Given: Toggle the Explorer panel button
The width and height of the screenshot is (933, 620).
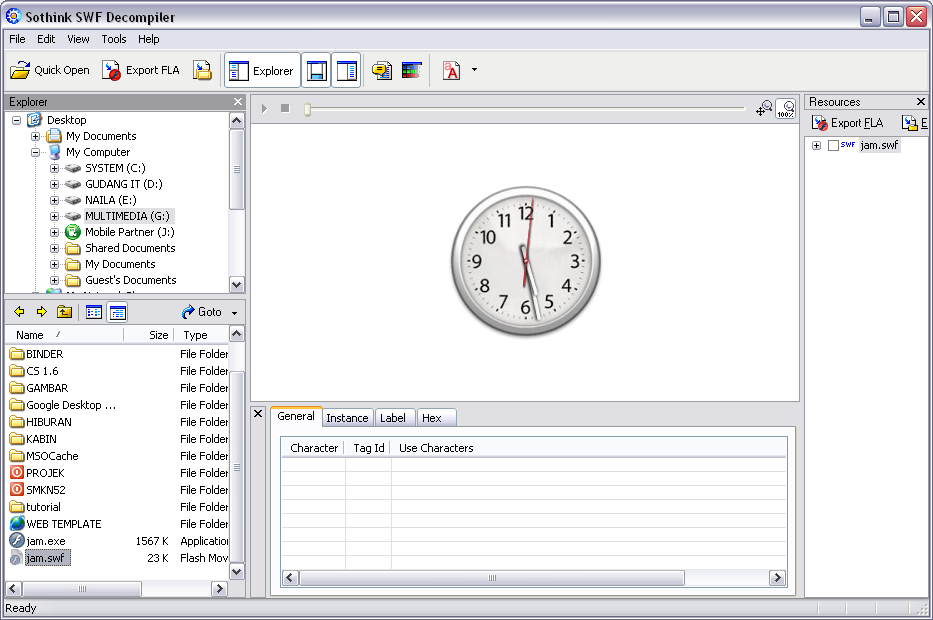Looking at the screenshot, I should click(262, 71).
